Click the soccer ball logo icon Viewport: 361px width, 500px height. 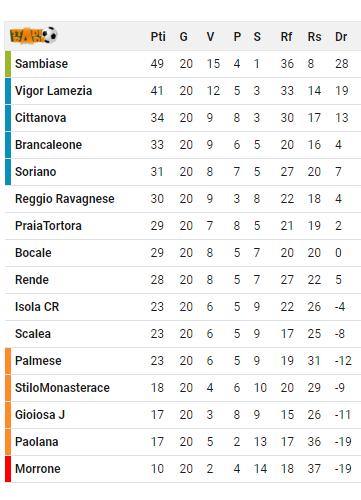[33, 35]
